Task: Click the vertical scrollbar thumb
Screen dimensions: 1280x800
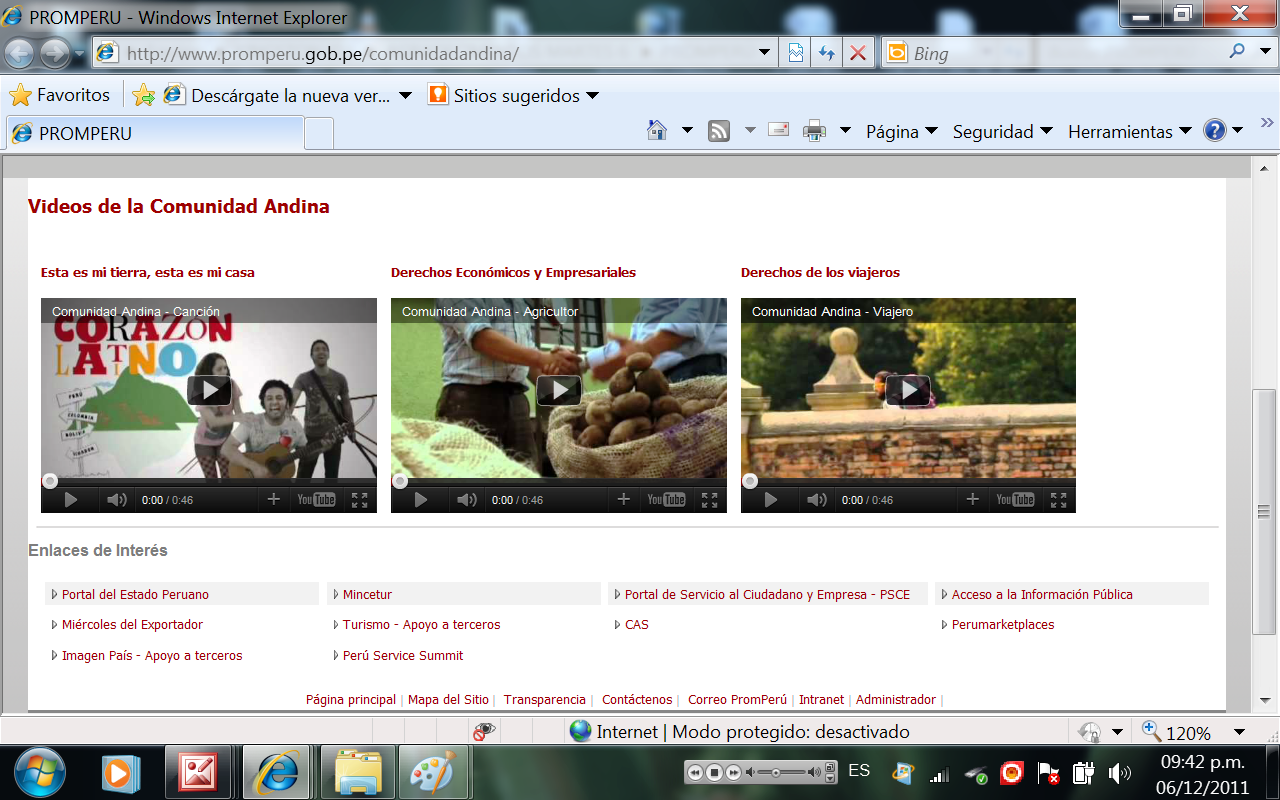Action: coord(1265,512)
